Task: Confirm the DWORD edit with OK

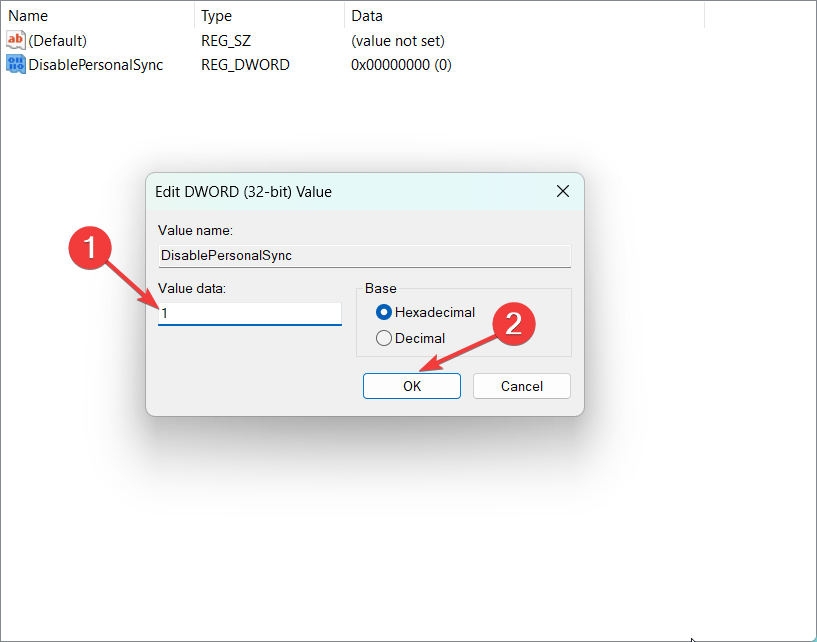Action: (412, 386)
